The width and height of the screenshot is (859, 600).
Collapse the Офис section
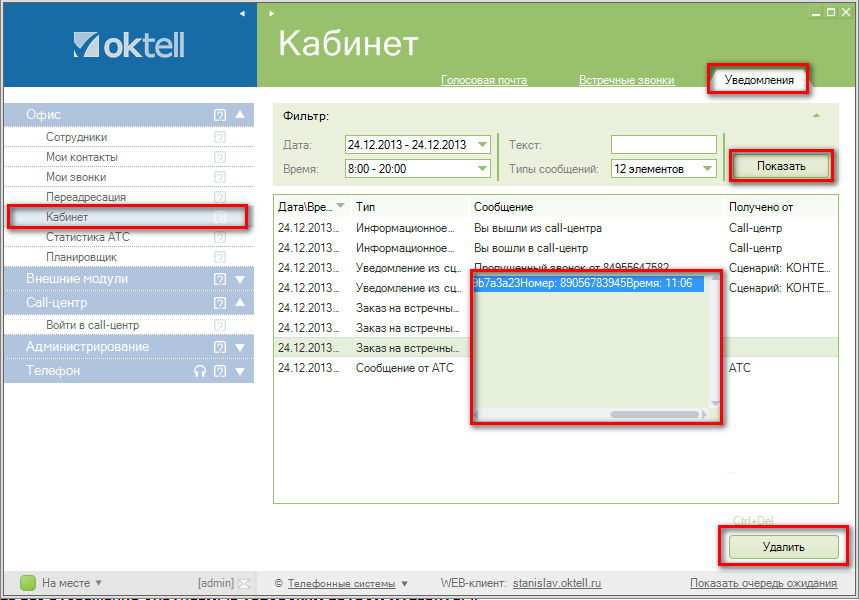tap(239, 115)
